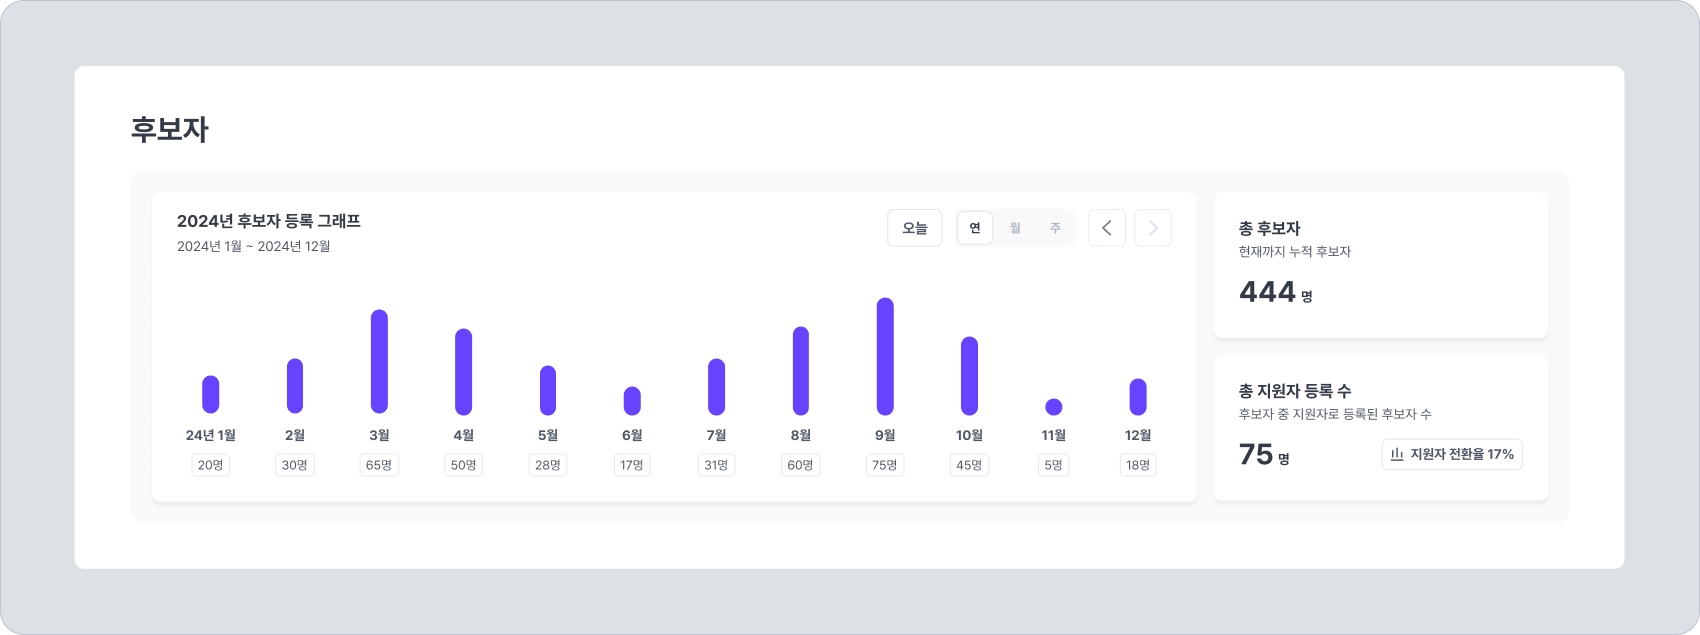
Task: Switch to the 주 (week) view tab
Action: pos(1055,228)
